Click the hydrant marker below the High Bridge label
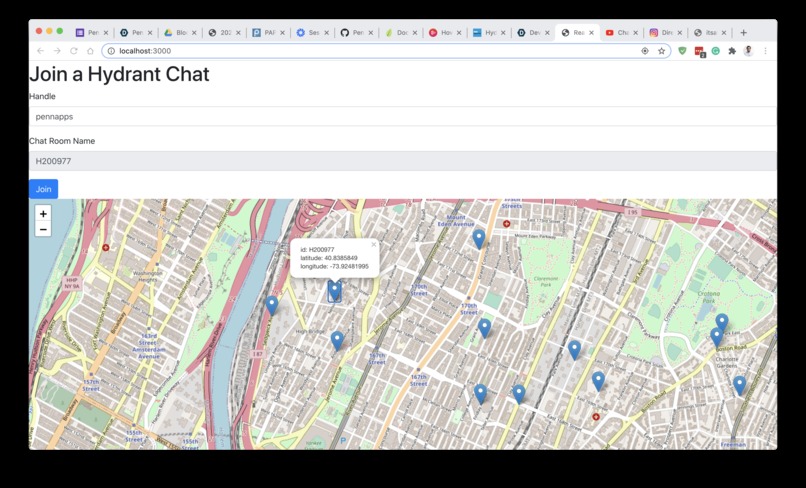 pos(337,341)
